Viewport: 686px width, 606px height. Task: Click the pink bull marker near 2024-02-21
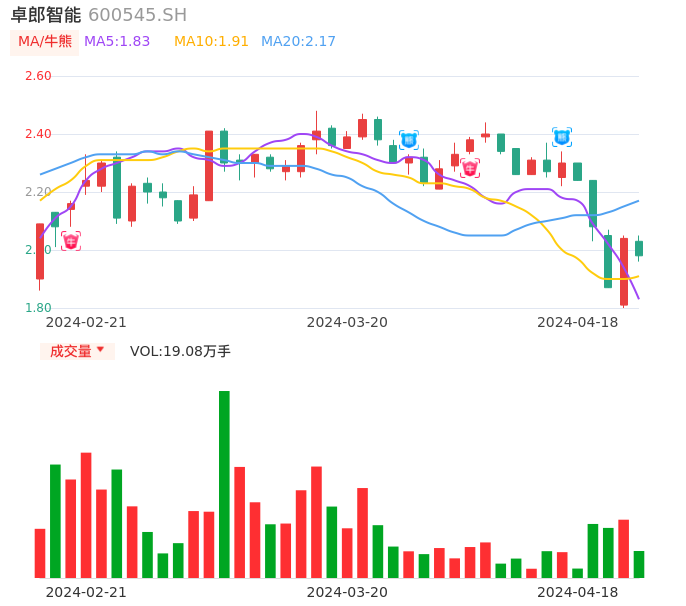click(x=70, y=241)
